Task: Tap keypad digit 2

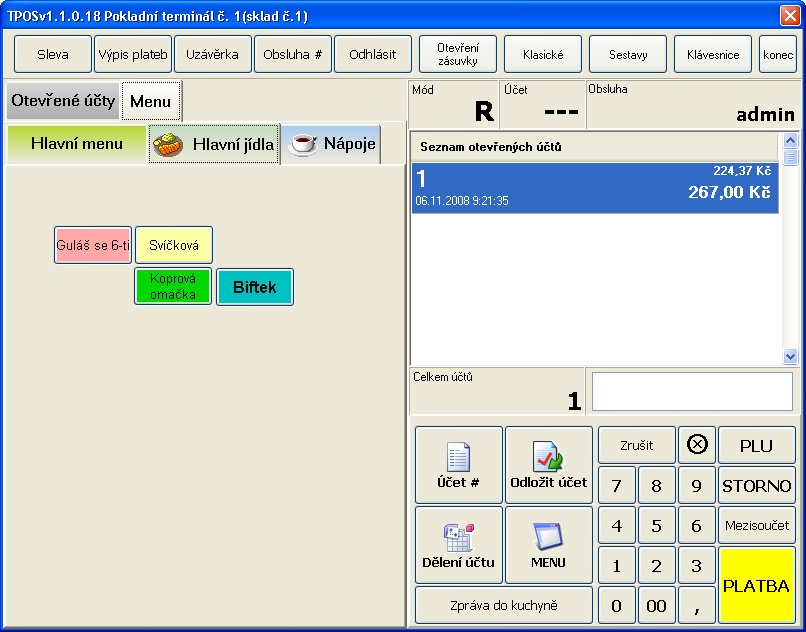Action: 656,565
